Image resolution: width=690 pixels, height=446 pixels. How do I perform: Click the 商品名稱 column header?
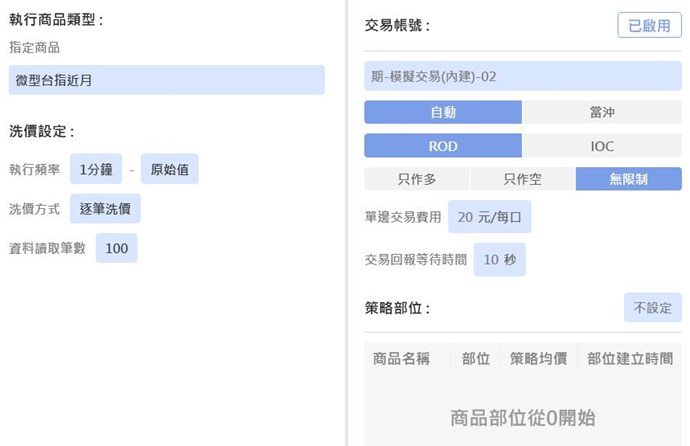(401, 358)
